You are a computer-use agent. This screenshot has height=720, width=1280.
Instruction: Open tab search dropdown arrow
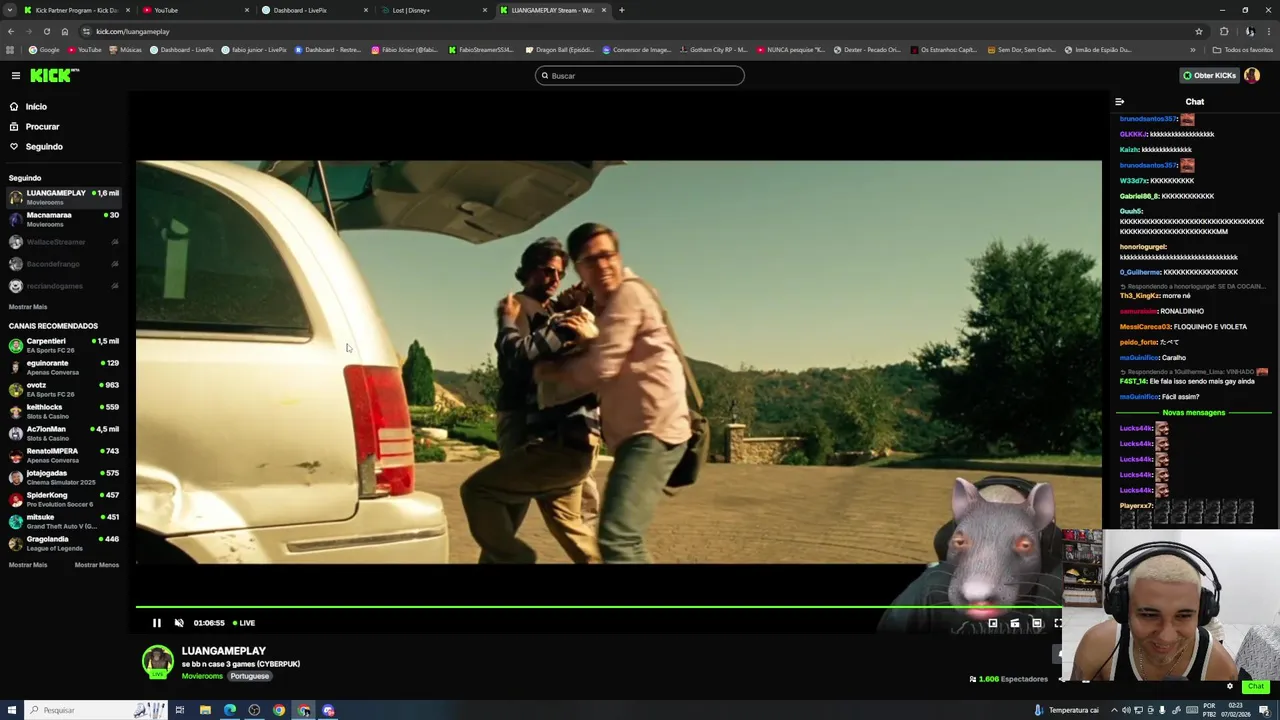(9, 10)
